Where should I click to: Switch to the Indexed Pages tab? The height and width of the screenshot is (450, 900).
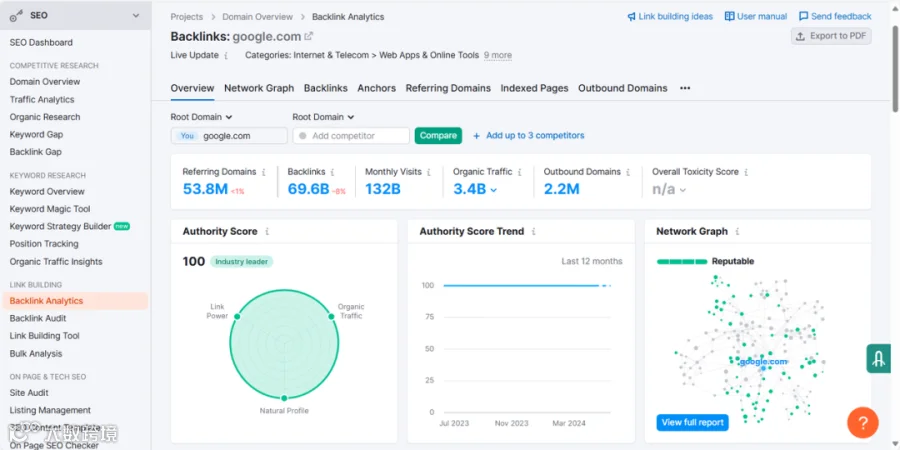534,88
